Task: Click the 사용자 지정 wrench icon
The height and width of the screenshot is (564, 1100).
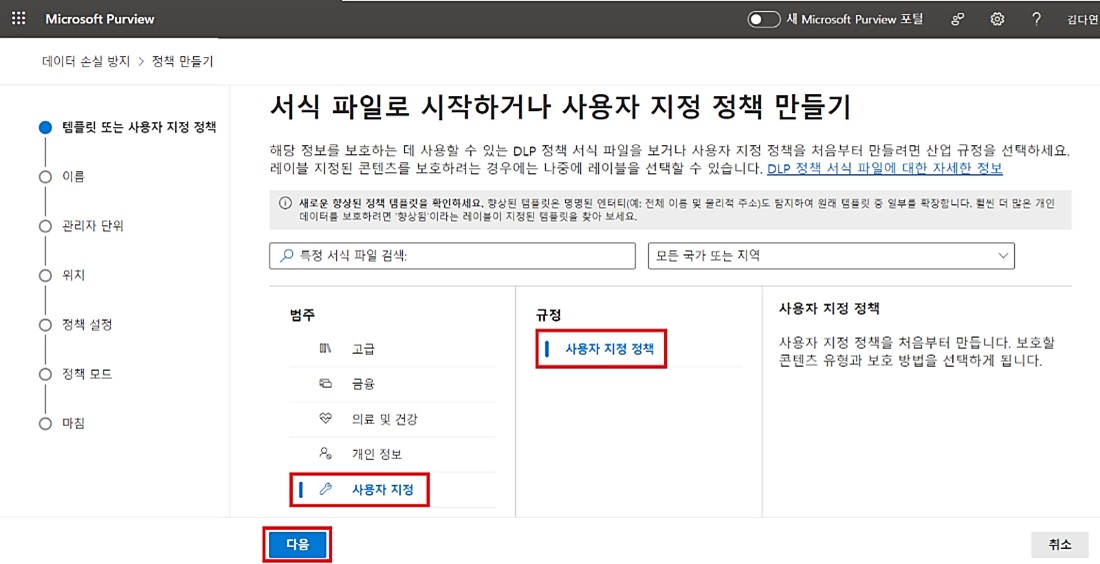Action: pos(325,490)
